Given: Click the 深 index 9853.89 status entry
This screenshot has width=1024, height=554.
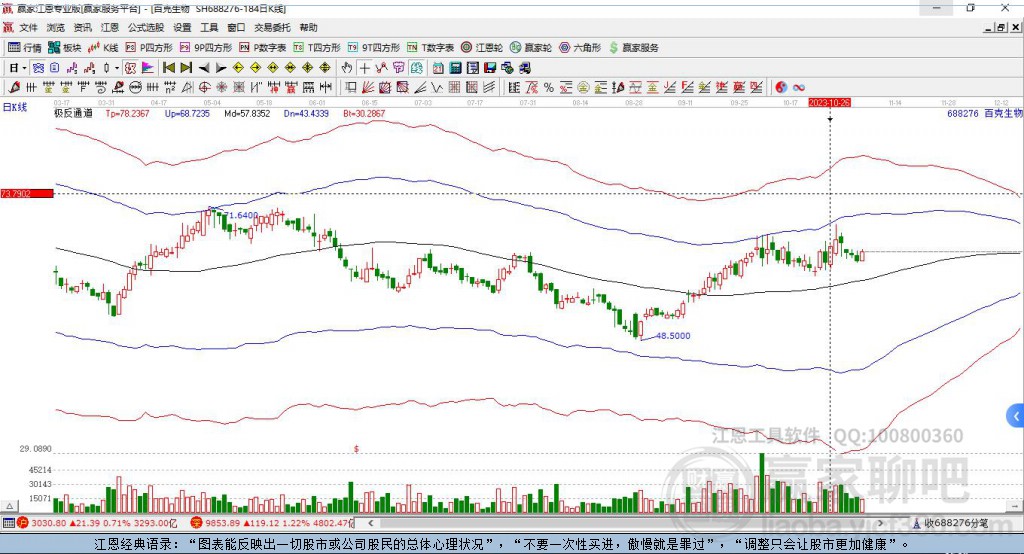Looking at the screenshot, I should pyautogui.click(x=271, y=523).
